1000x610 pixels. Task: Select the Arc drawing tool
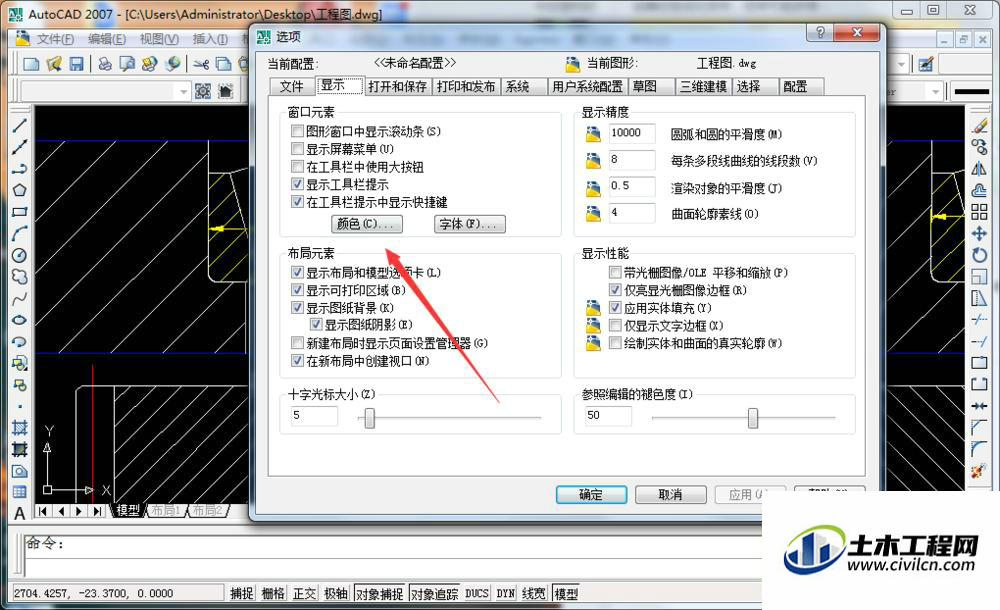19,234
